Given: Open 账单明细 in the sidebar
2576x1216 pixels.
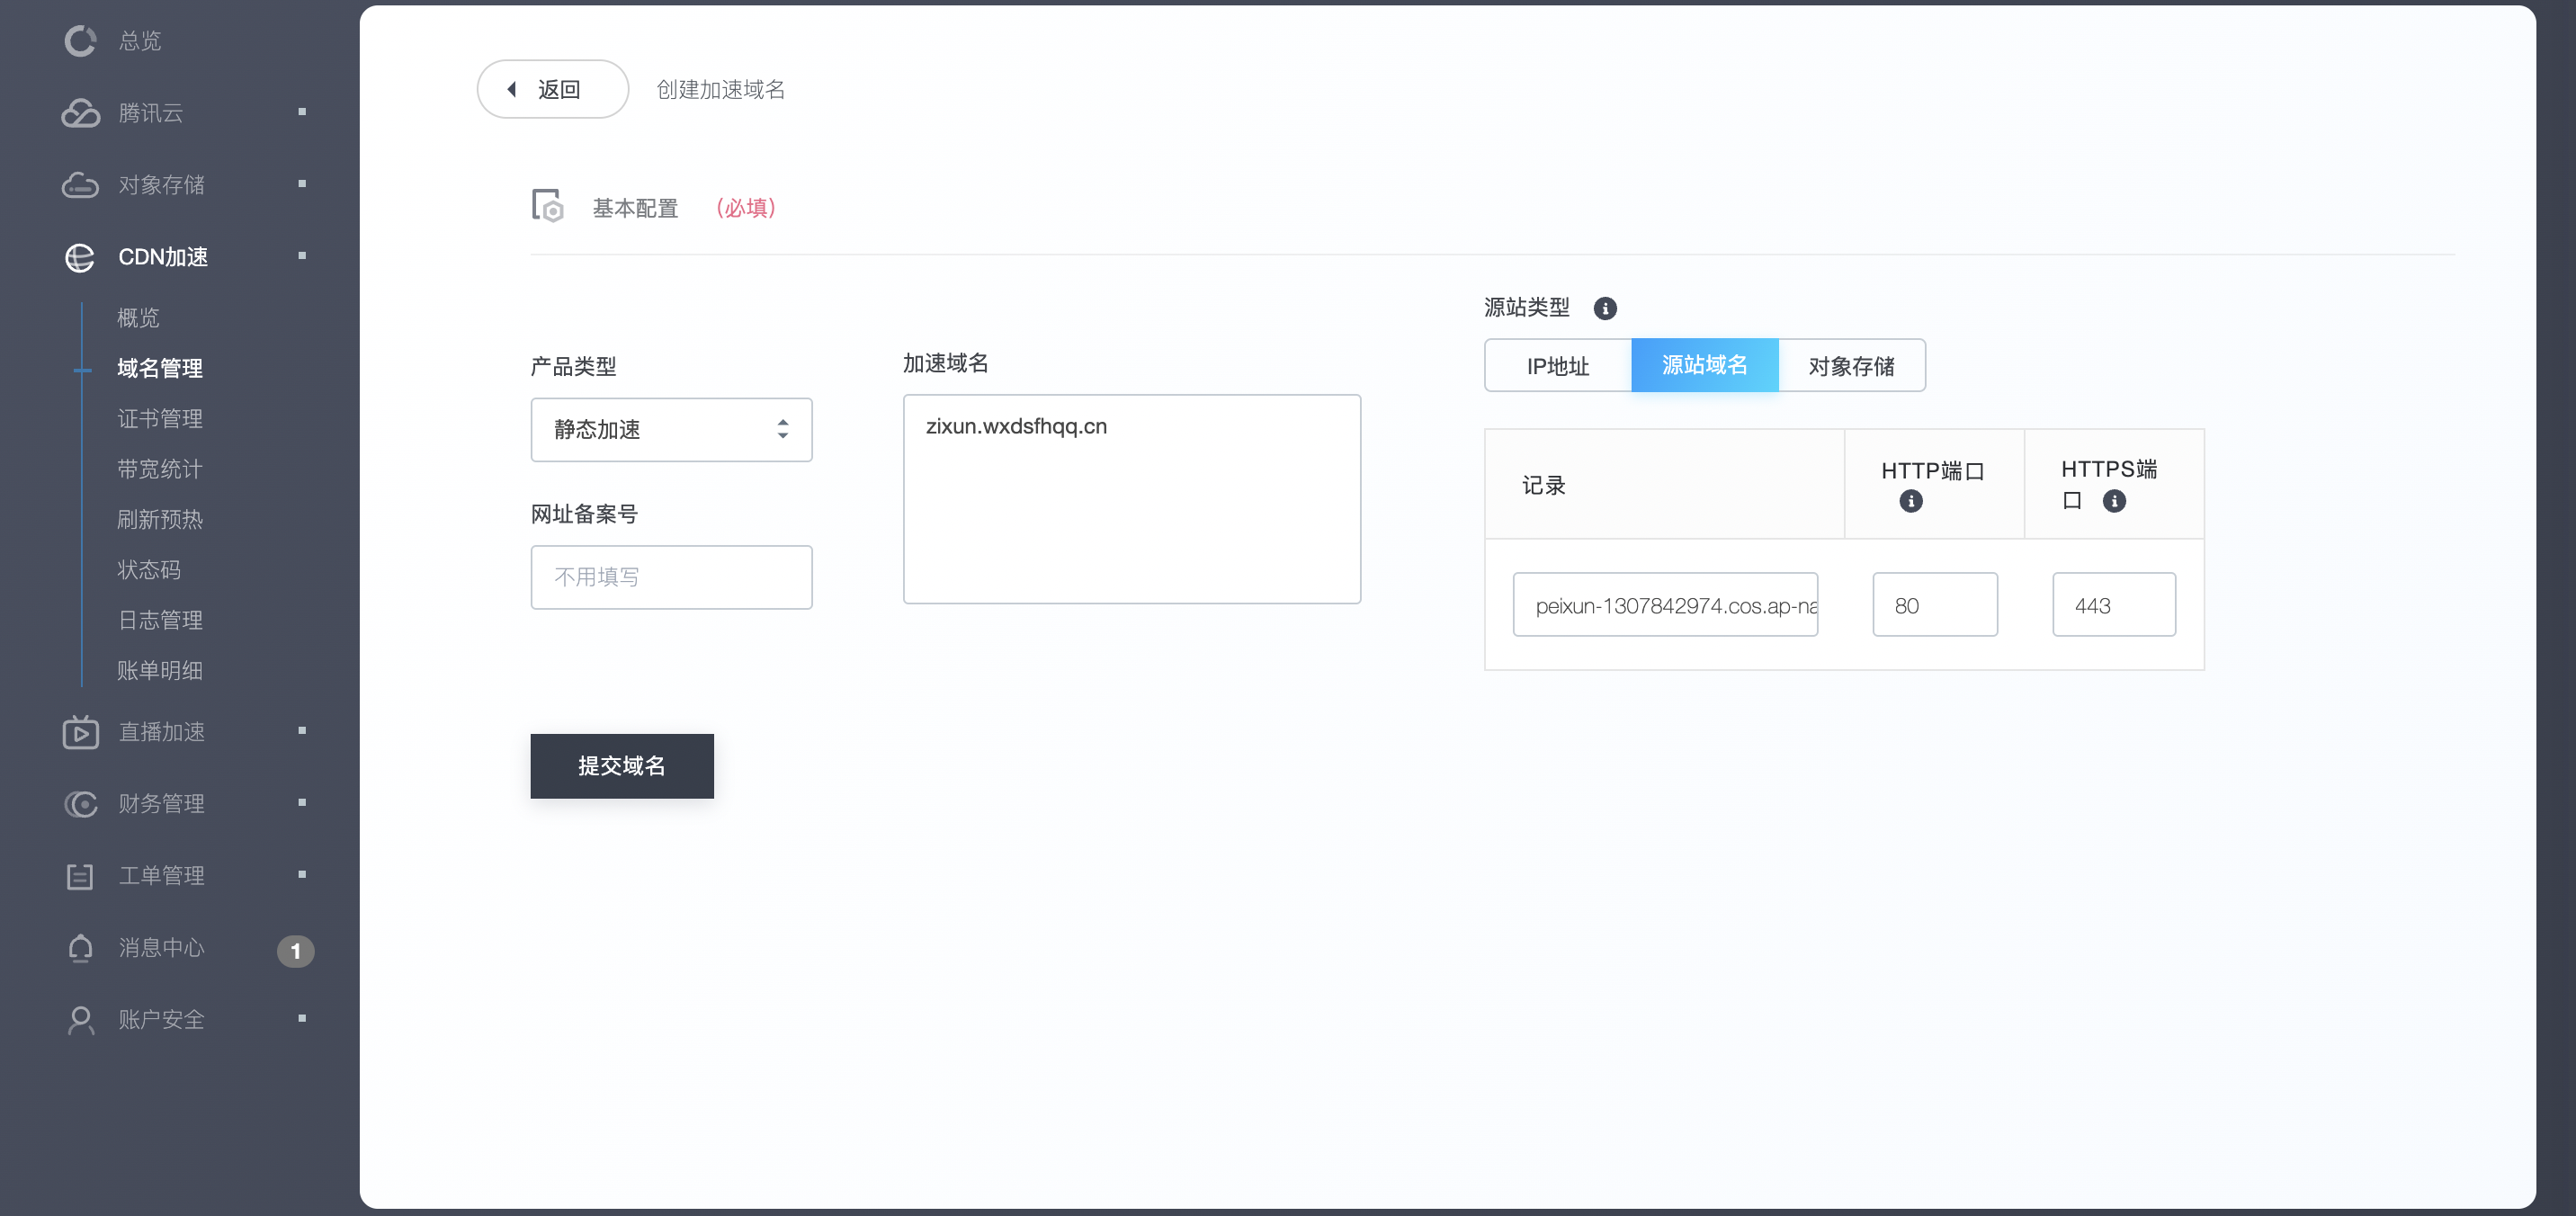Looking at the screenshot, I should pyautogui.click(x=159, y=670).
